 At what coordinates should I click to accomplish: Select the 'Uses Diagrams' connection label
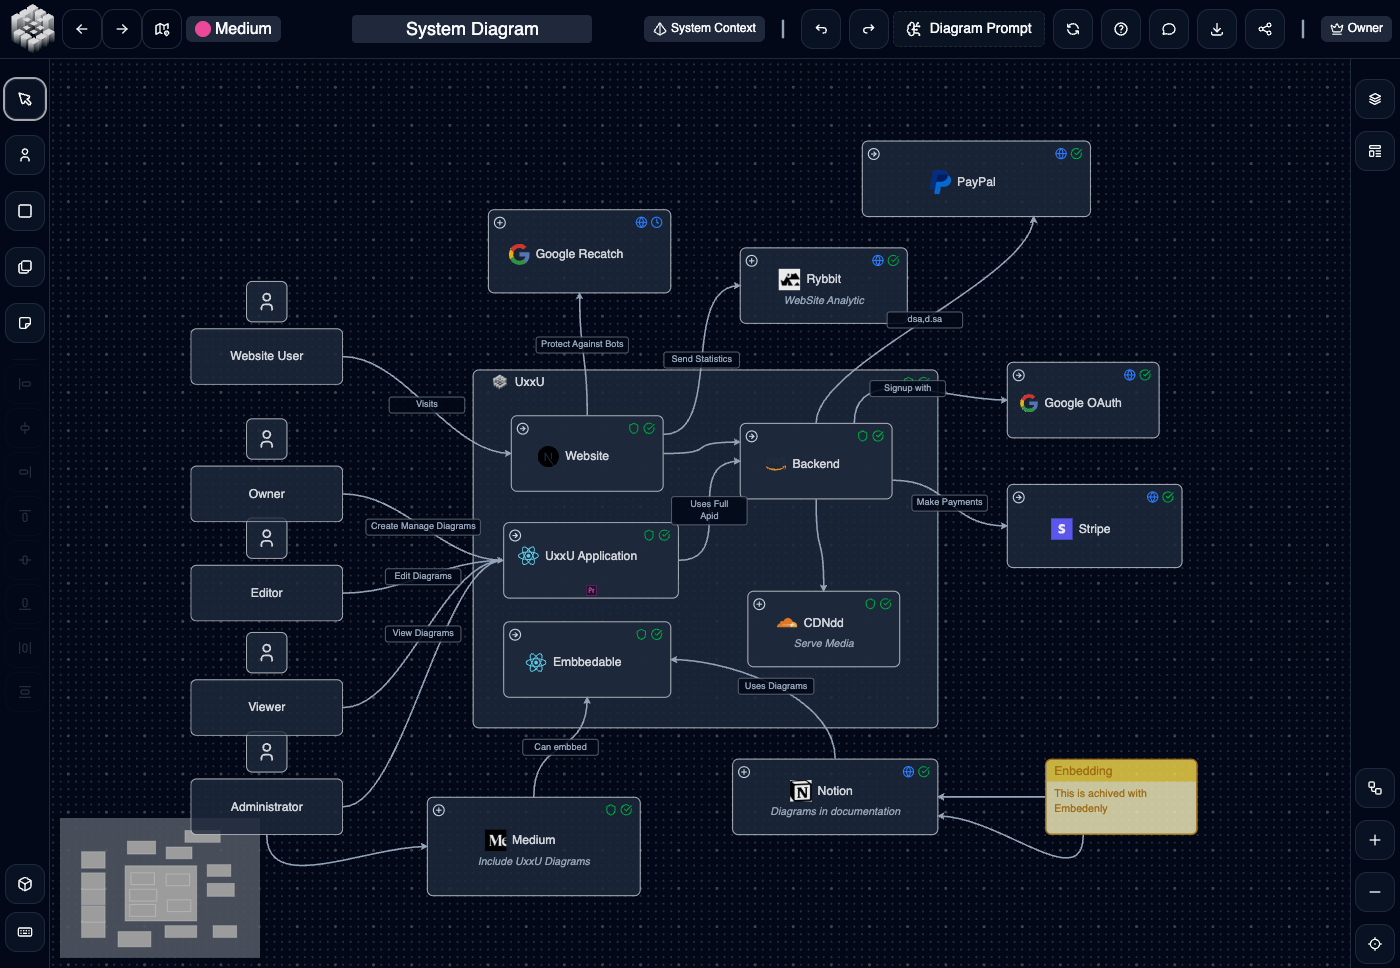[x=776, y=686]
